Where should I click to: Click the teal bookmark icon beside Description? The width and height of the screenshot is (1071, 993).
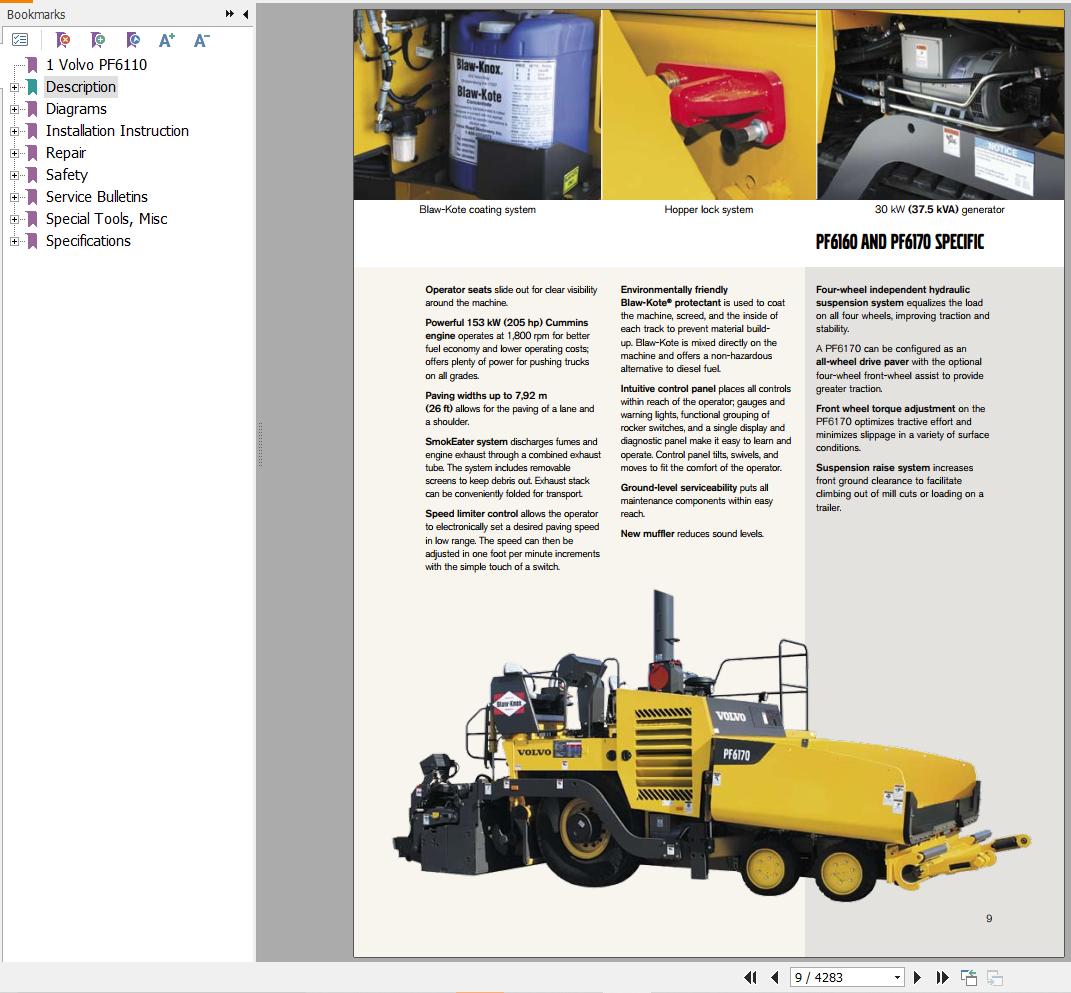pos(32,87)
